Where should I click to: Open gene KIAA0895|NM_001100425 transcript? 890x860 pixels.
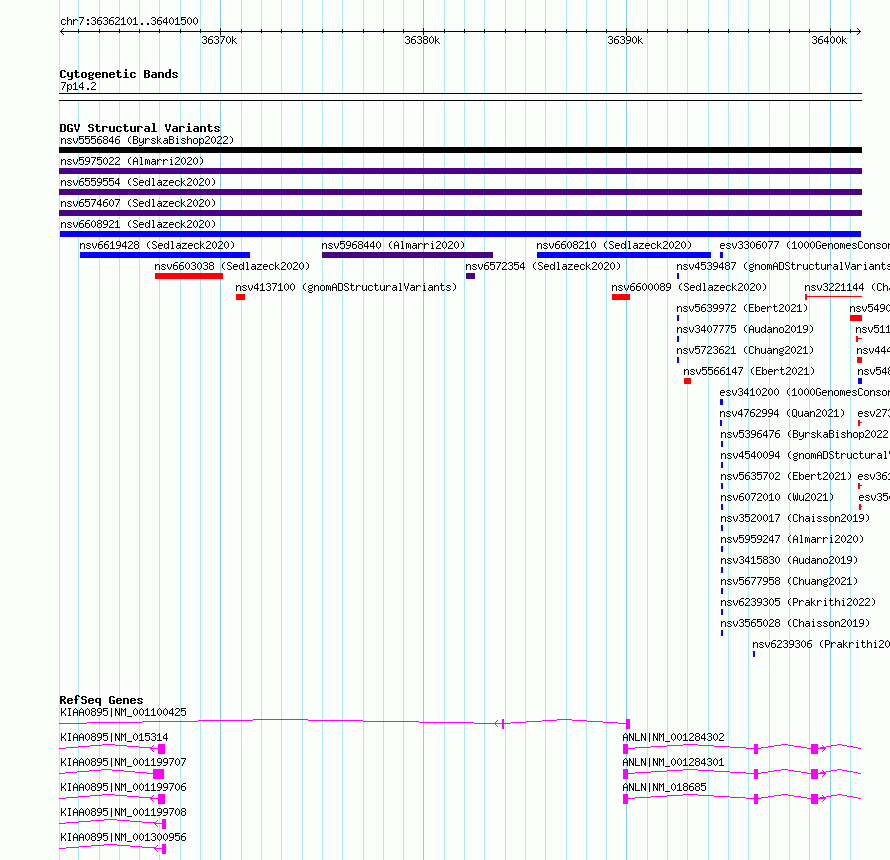pos(123,712)
